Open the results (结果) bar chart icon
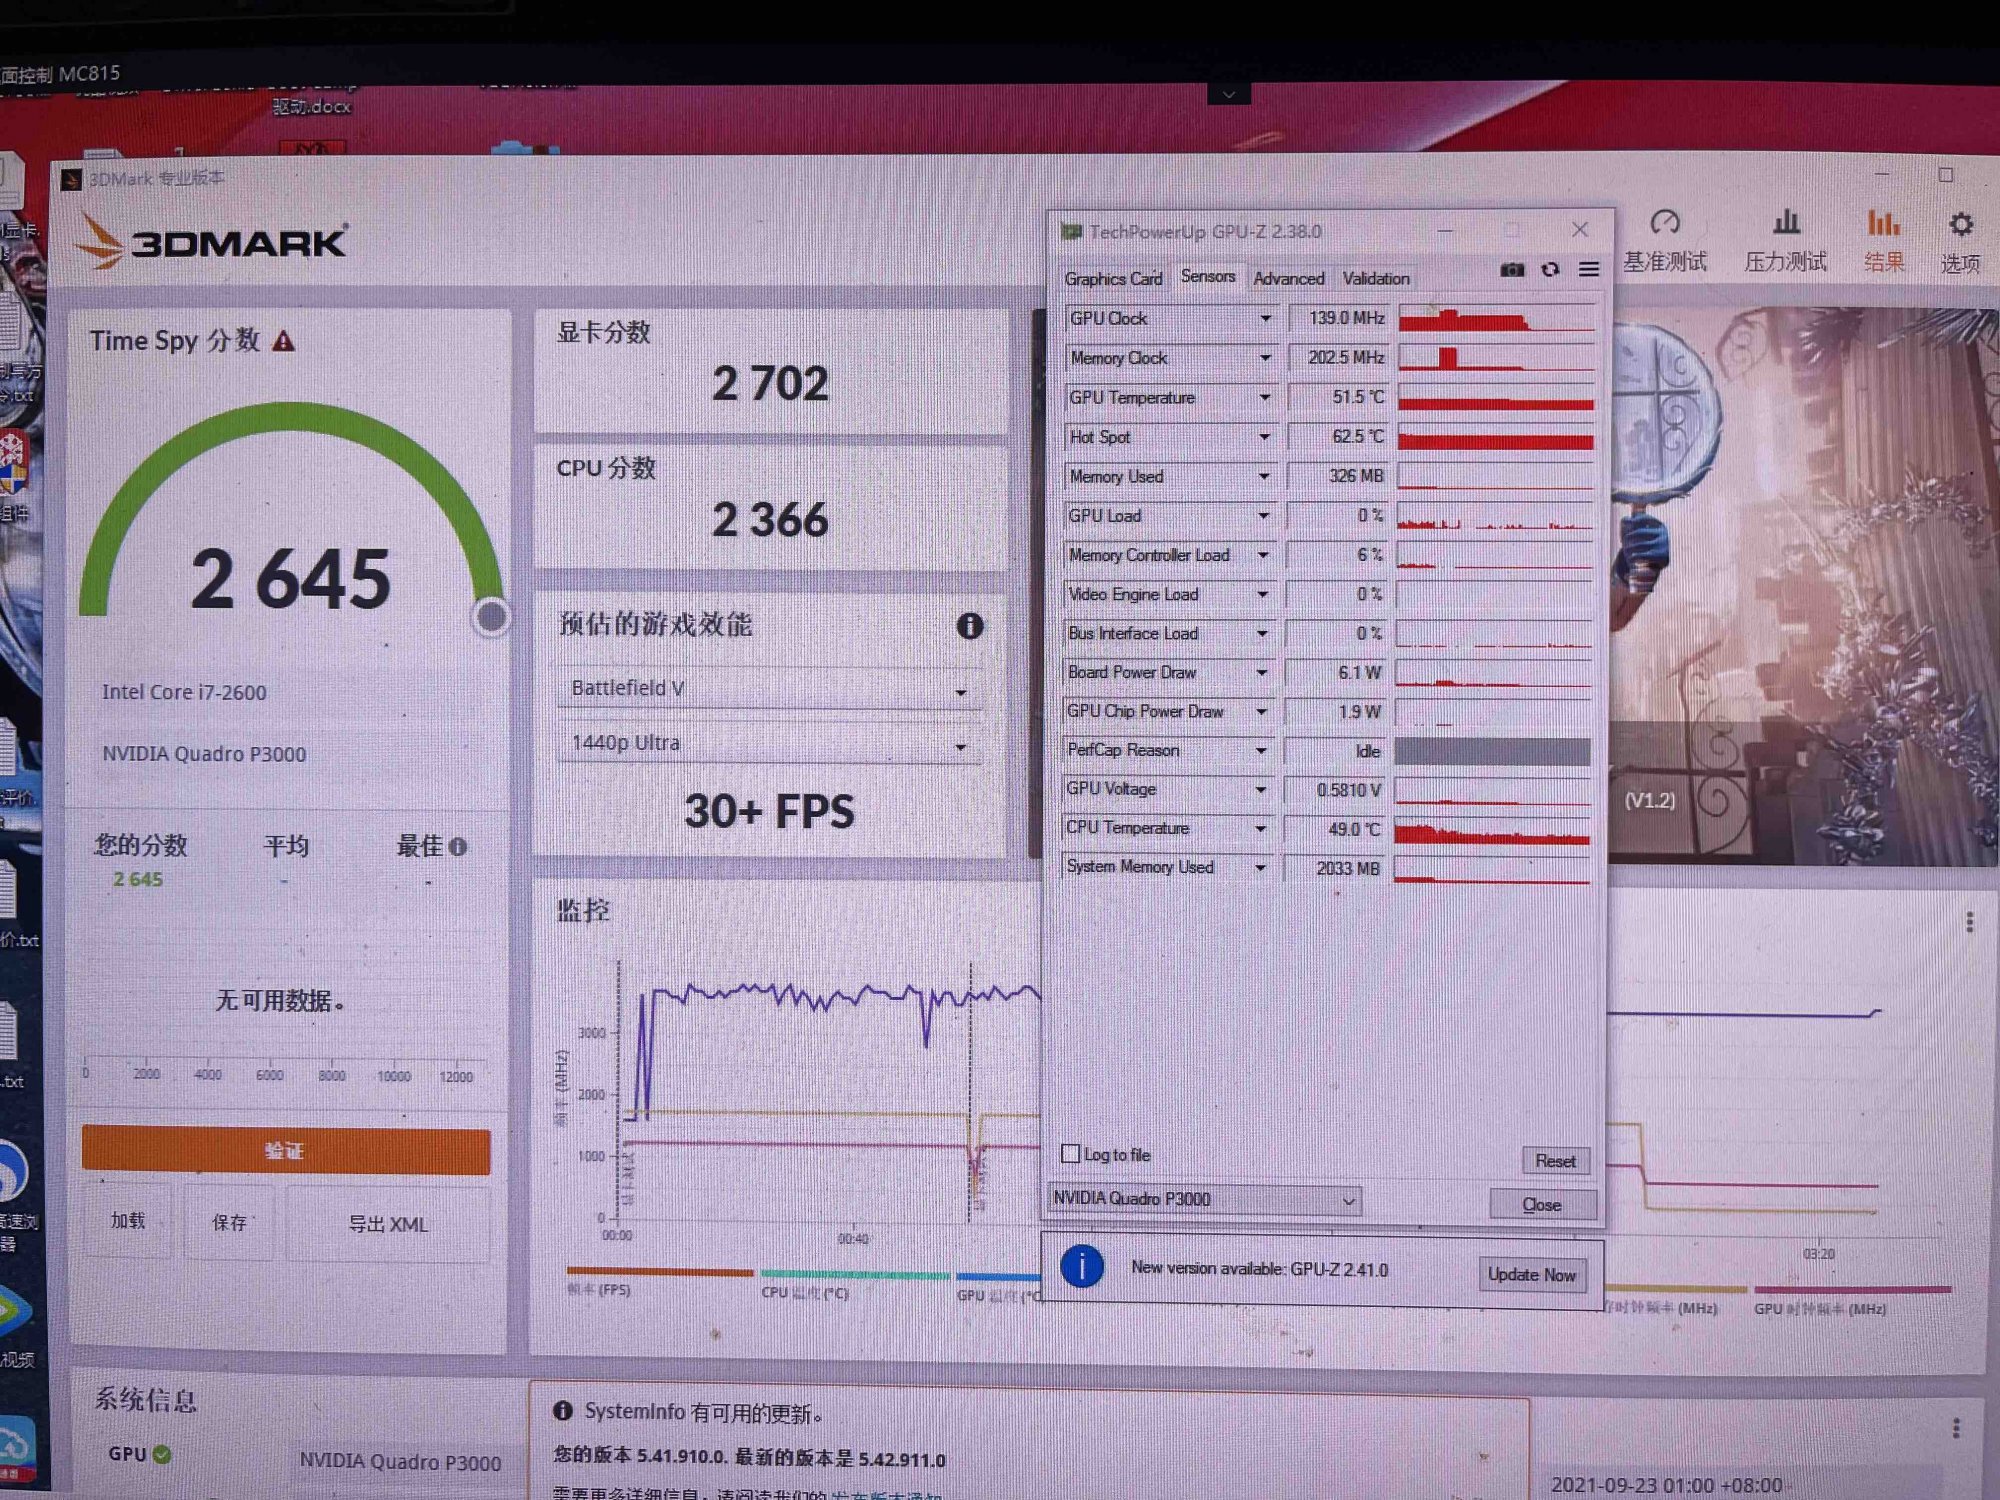This screenshot has height=1500, width=2000. point(1884,224)
